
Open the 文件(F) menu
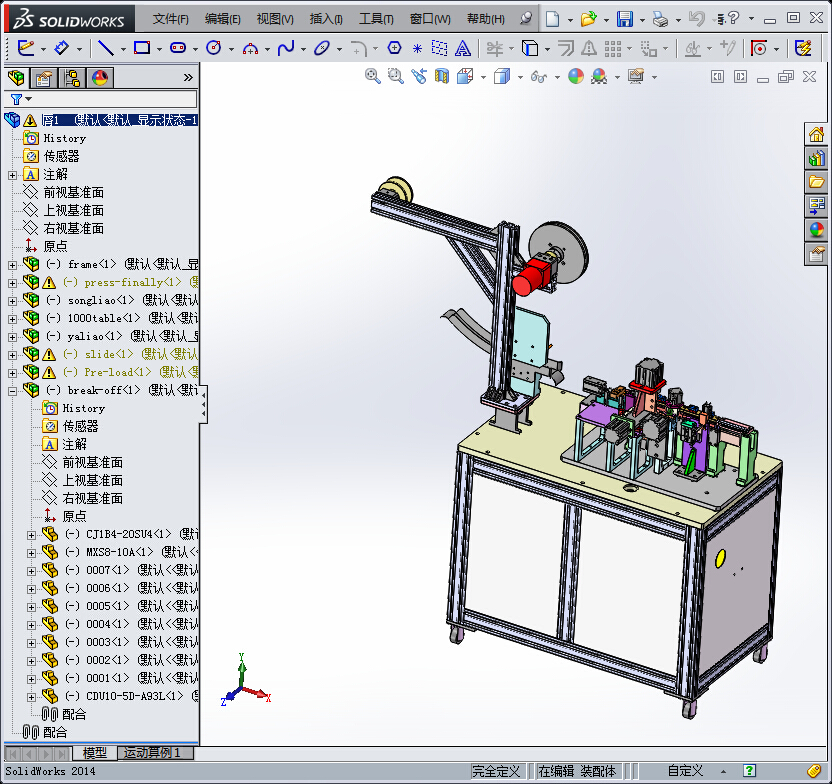[x=170, y=19]
